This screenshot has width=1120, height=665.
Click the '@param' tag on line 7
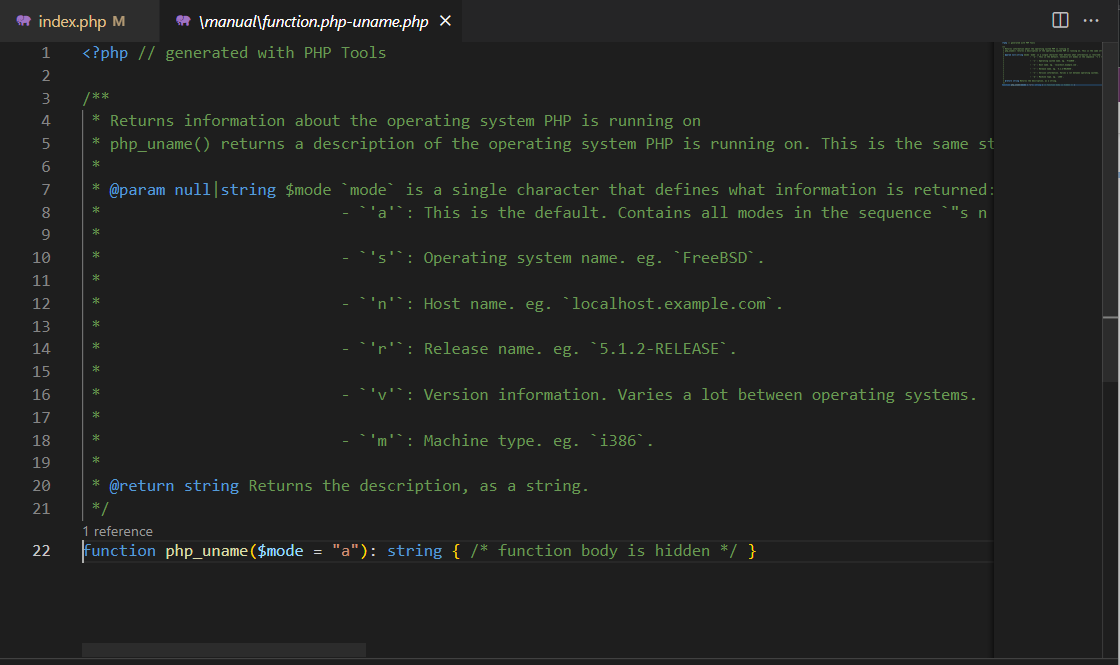tap(137, 189)
